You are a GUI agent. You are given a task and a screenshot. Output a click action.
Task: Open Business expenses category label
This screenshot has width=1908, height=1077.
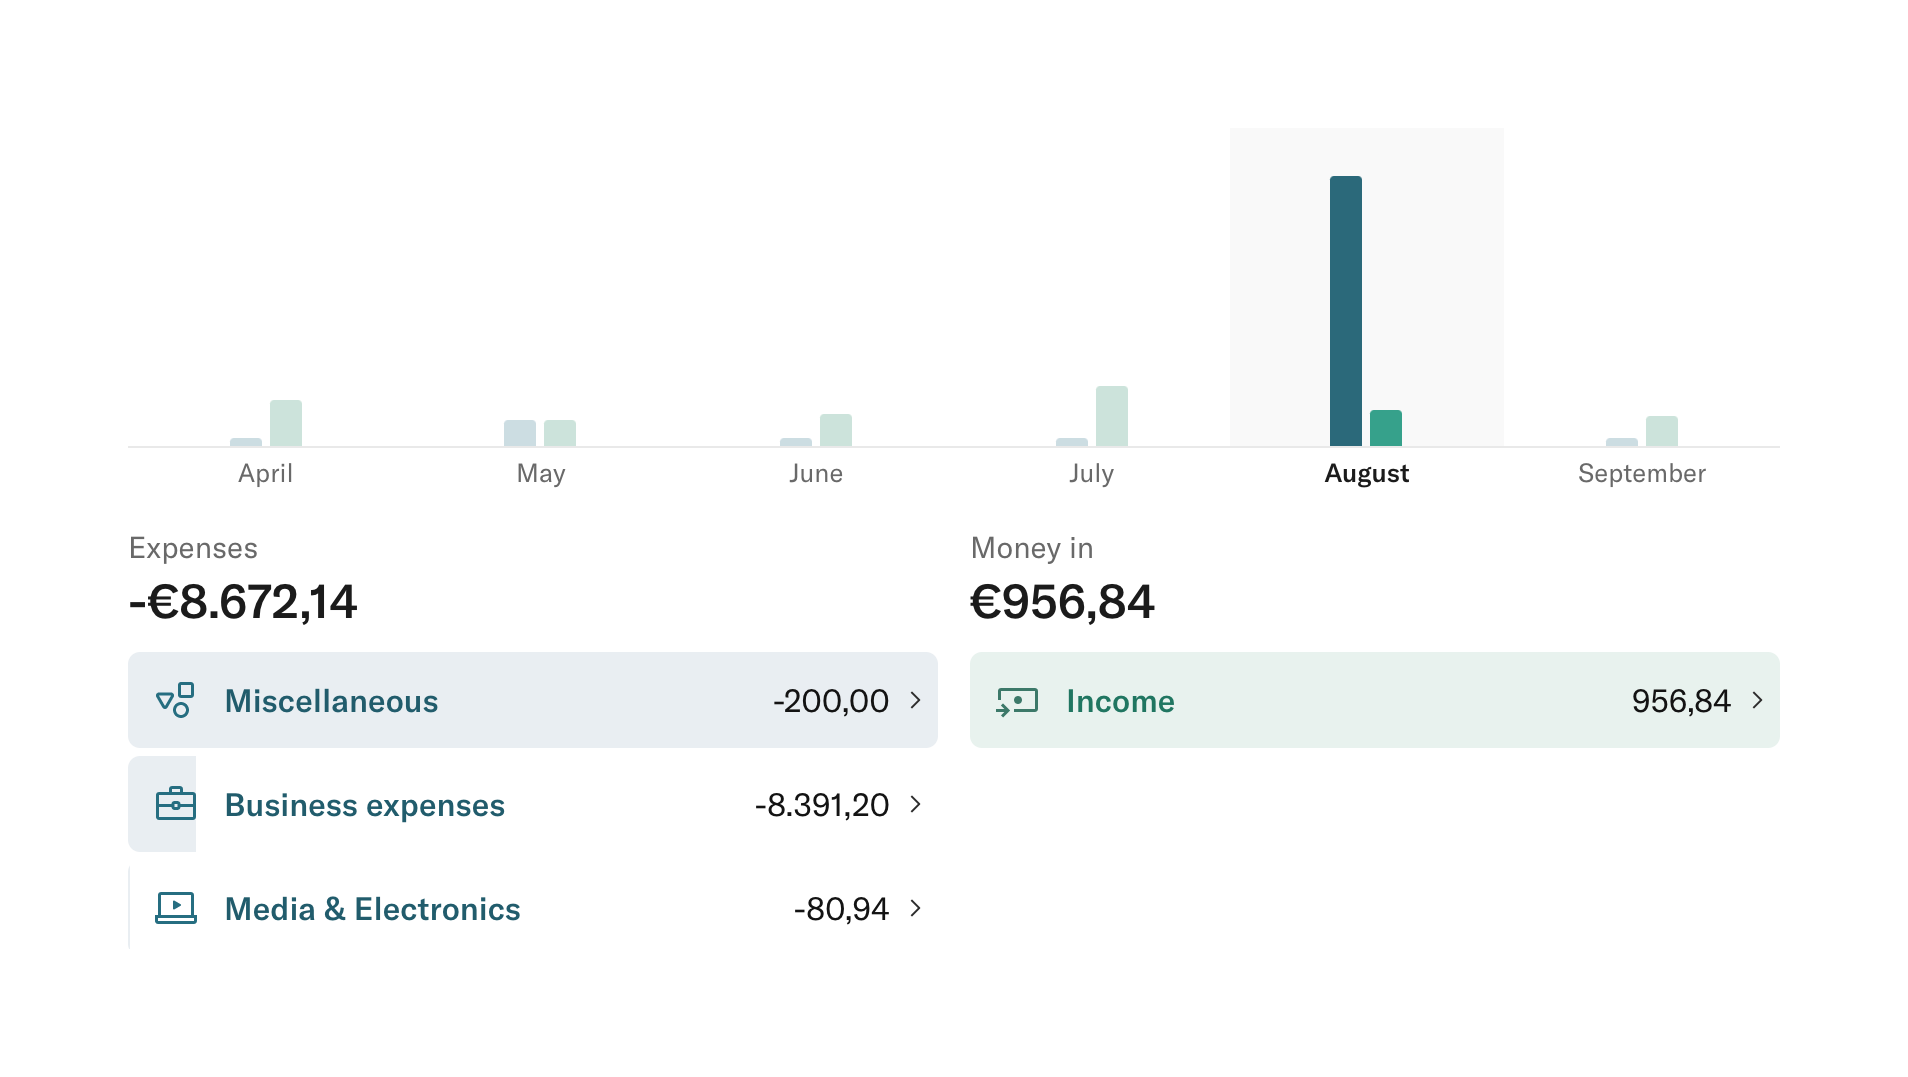pyautogui.click(x=364, y=805)
